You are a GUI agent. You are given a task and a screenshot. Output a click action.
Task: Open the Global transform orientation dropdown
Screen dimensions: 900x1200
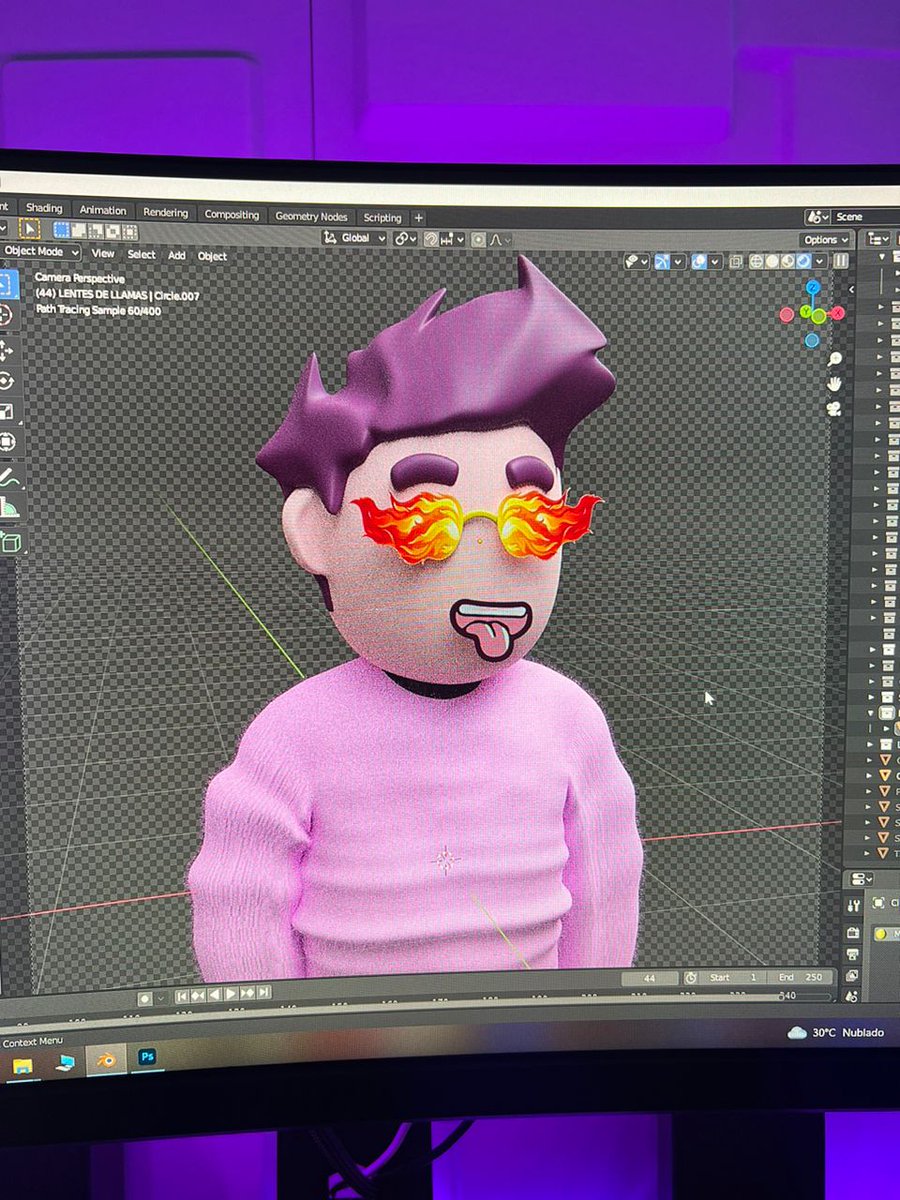358,238
